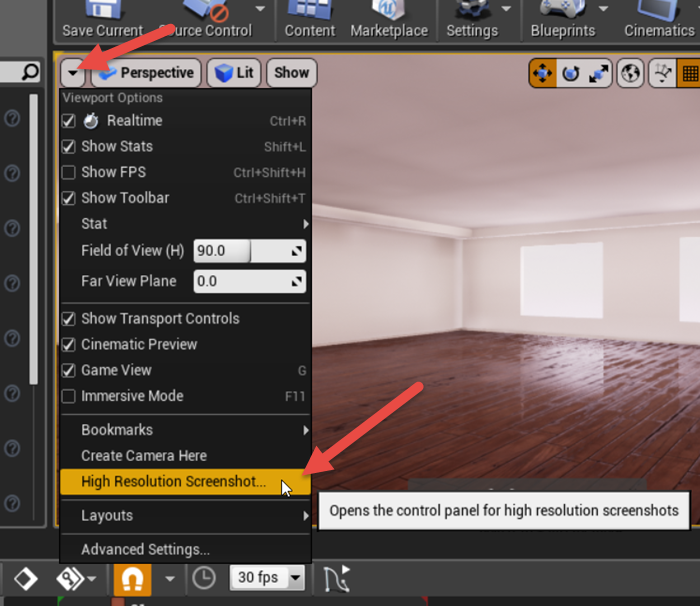
Task: Enable the Immersive Mode checkbox
Action: (68, 396)
